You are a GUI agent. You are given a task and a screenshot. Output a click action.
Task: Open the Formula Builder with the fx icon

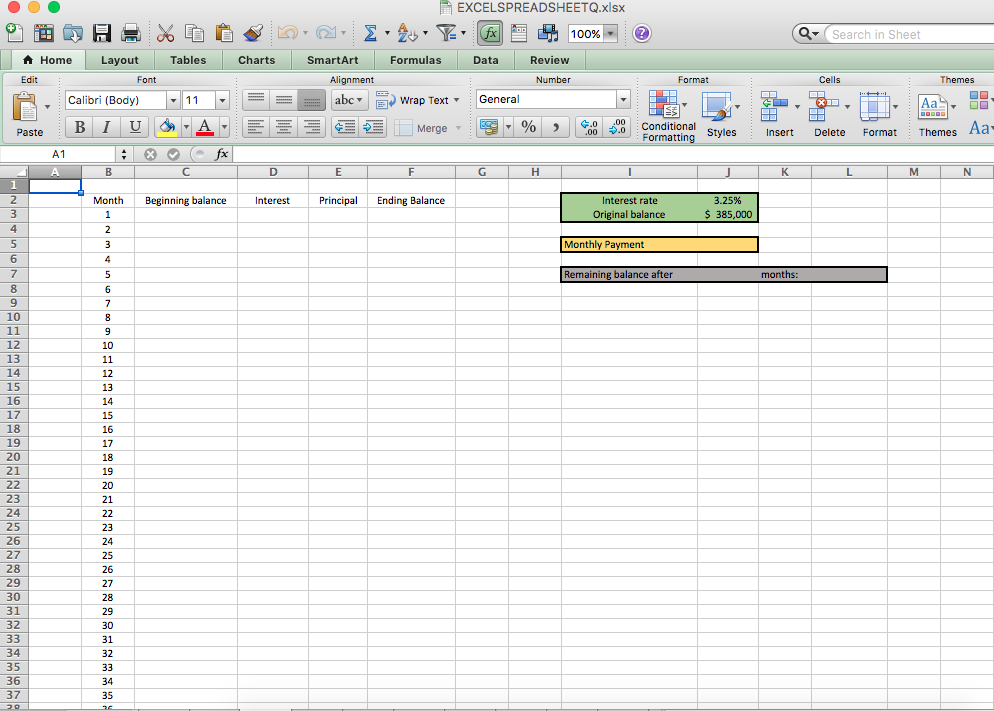point(490,33)
